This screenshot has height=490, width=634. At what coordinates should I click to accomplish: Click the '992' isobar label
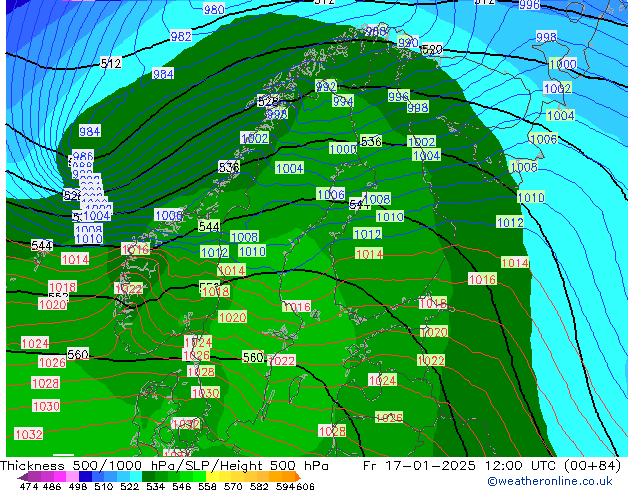[325, 86]
